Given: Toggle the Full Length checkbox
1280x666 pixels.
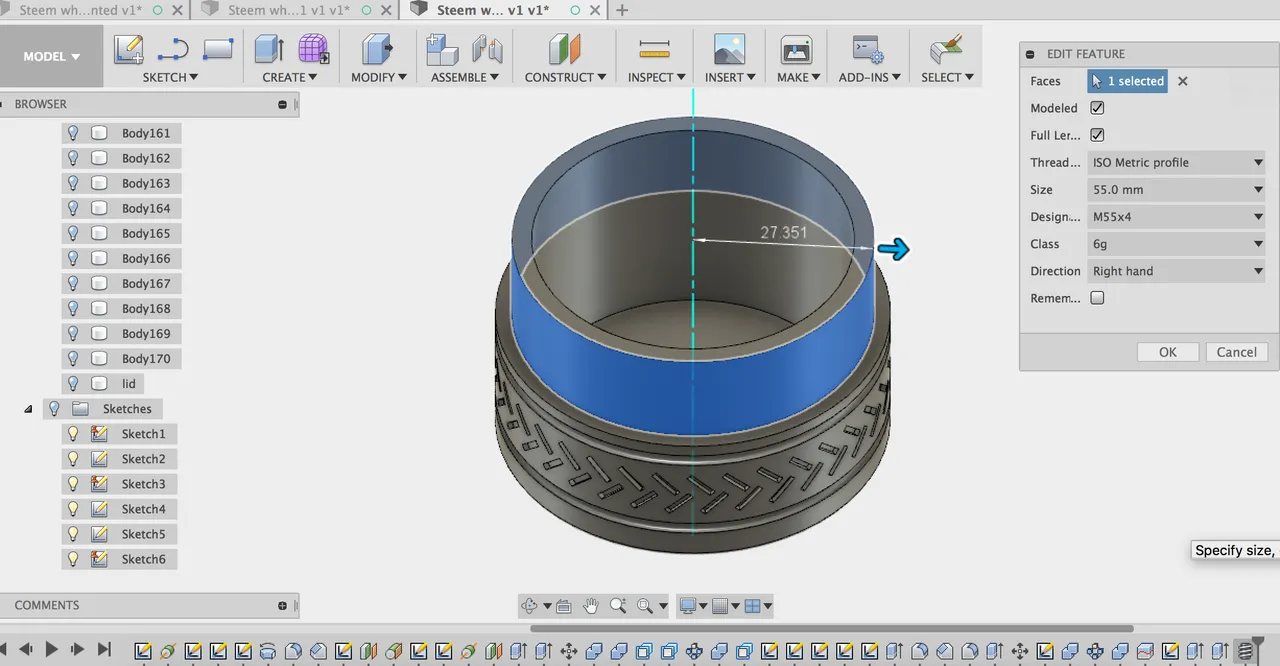Looking at the screenshot, I should pyautogui.click(x=1097, y=135).
